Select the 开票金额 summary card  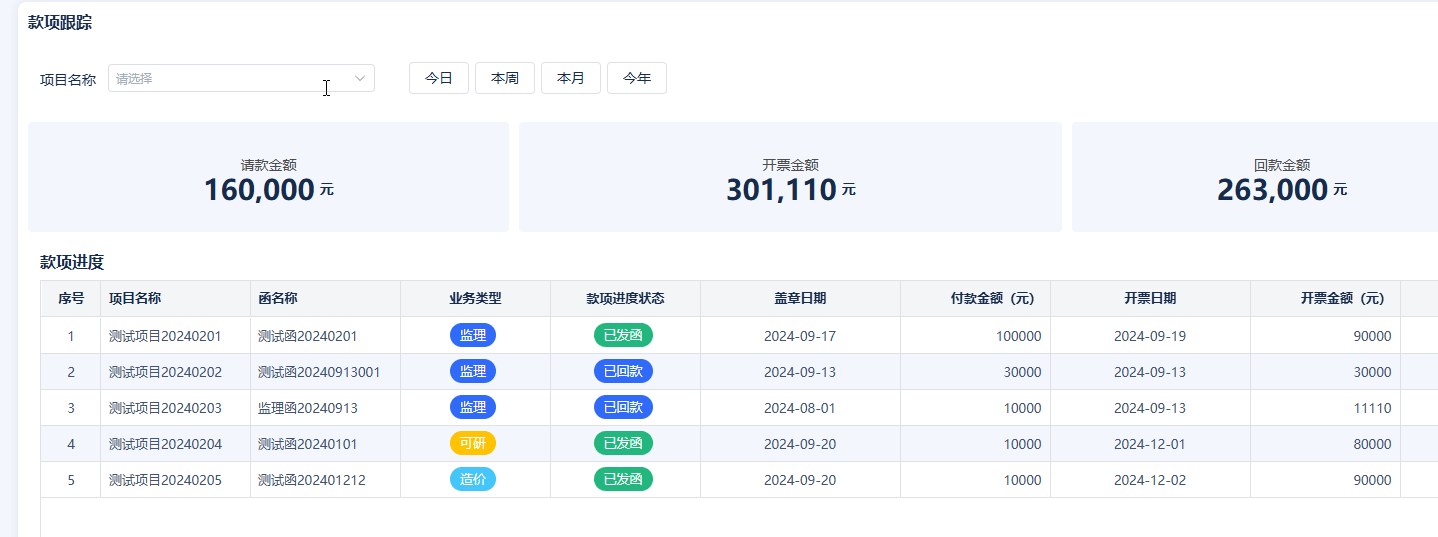coord(790,178)
